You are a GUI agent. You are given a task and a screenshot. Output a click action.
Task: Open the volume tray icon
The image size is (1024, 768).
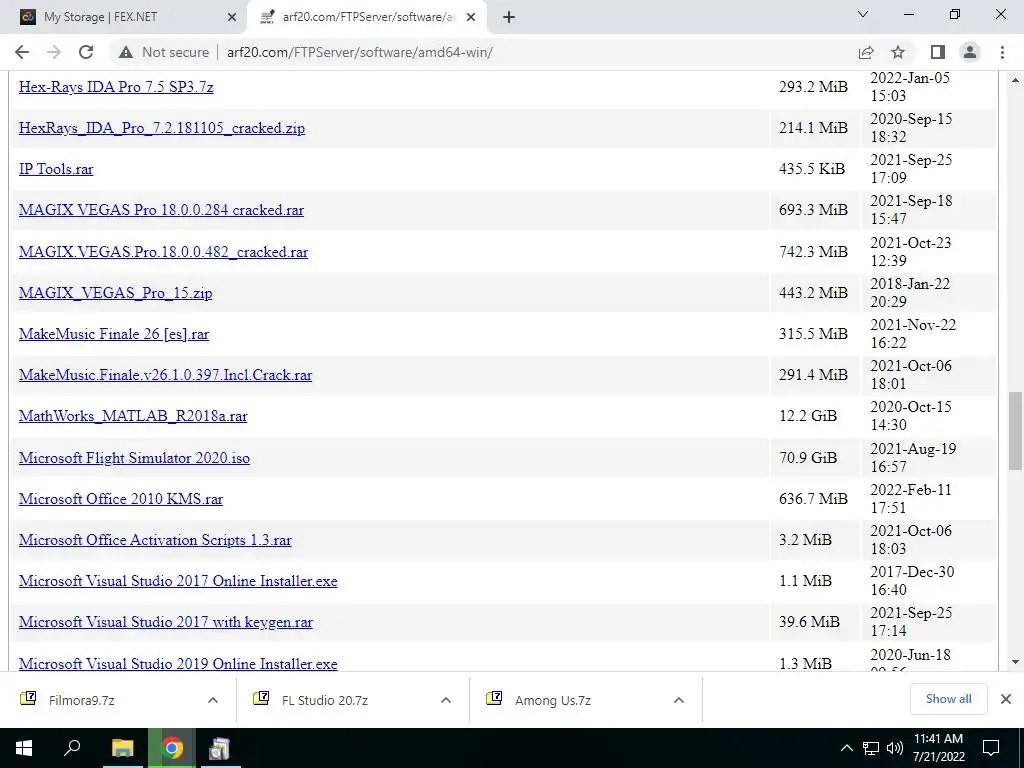(x=895, y=748)
